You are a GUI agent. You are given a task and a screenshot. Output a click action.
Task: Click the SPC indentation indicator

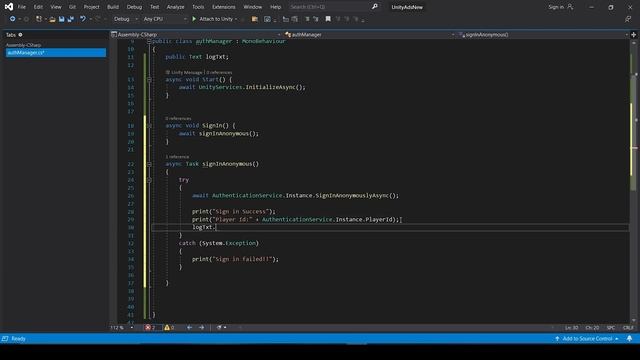tap(611, 327)
